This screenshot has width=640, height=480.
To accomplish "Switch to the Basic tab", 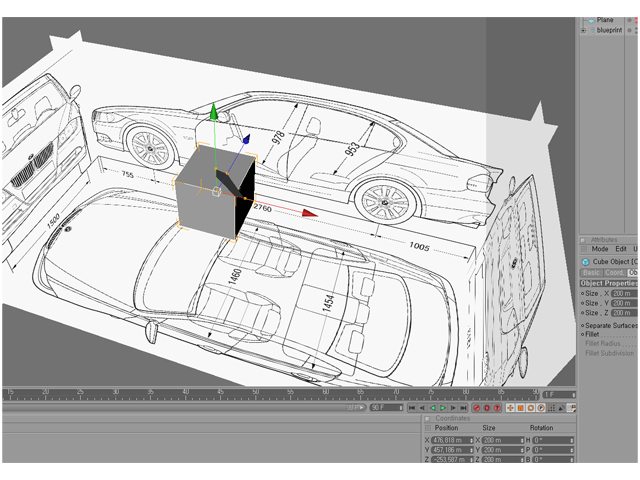I will tap(591, 272).
